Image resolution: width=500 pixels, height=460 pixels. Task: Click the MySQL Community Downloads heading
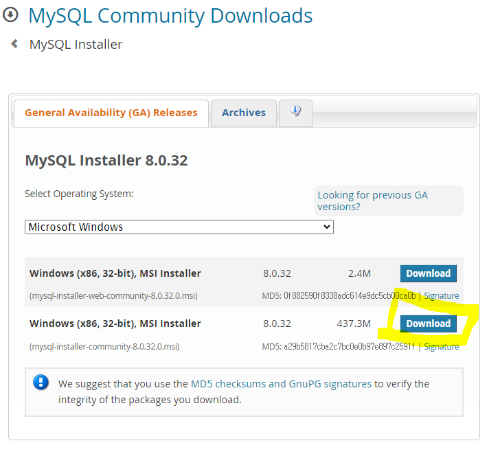pyautogui.click(x=170, y=16)
